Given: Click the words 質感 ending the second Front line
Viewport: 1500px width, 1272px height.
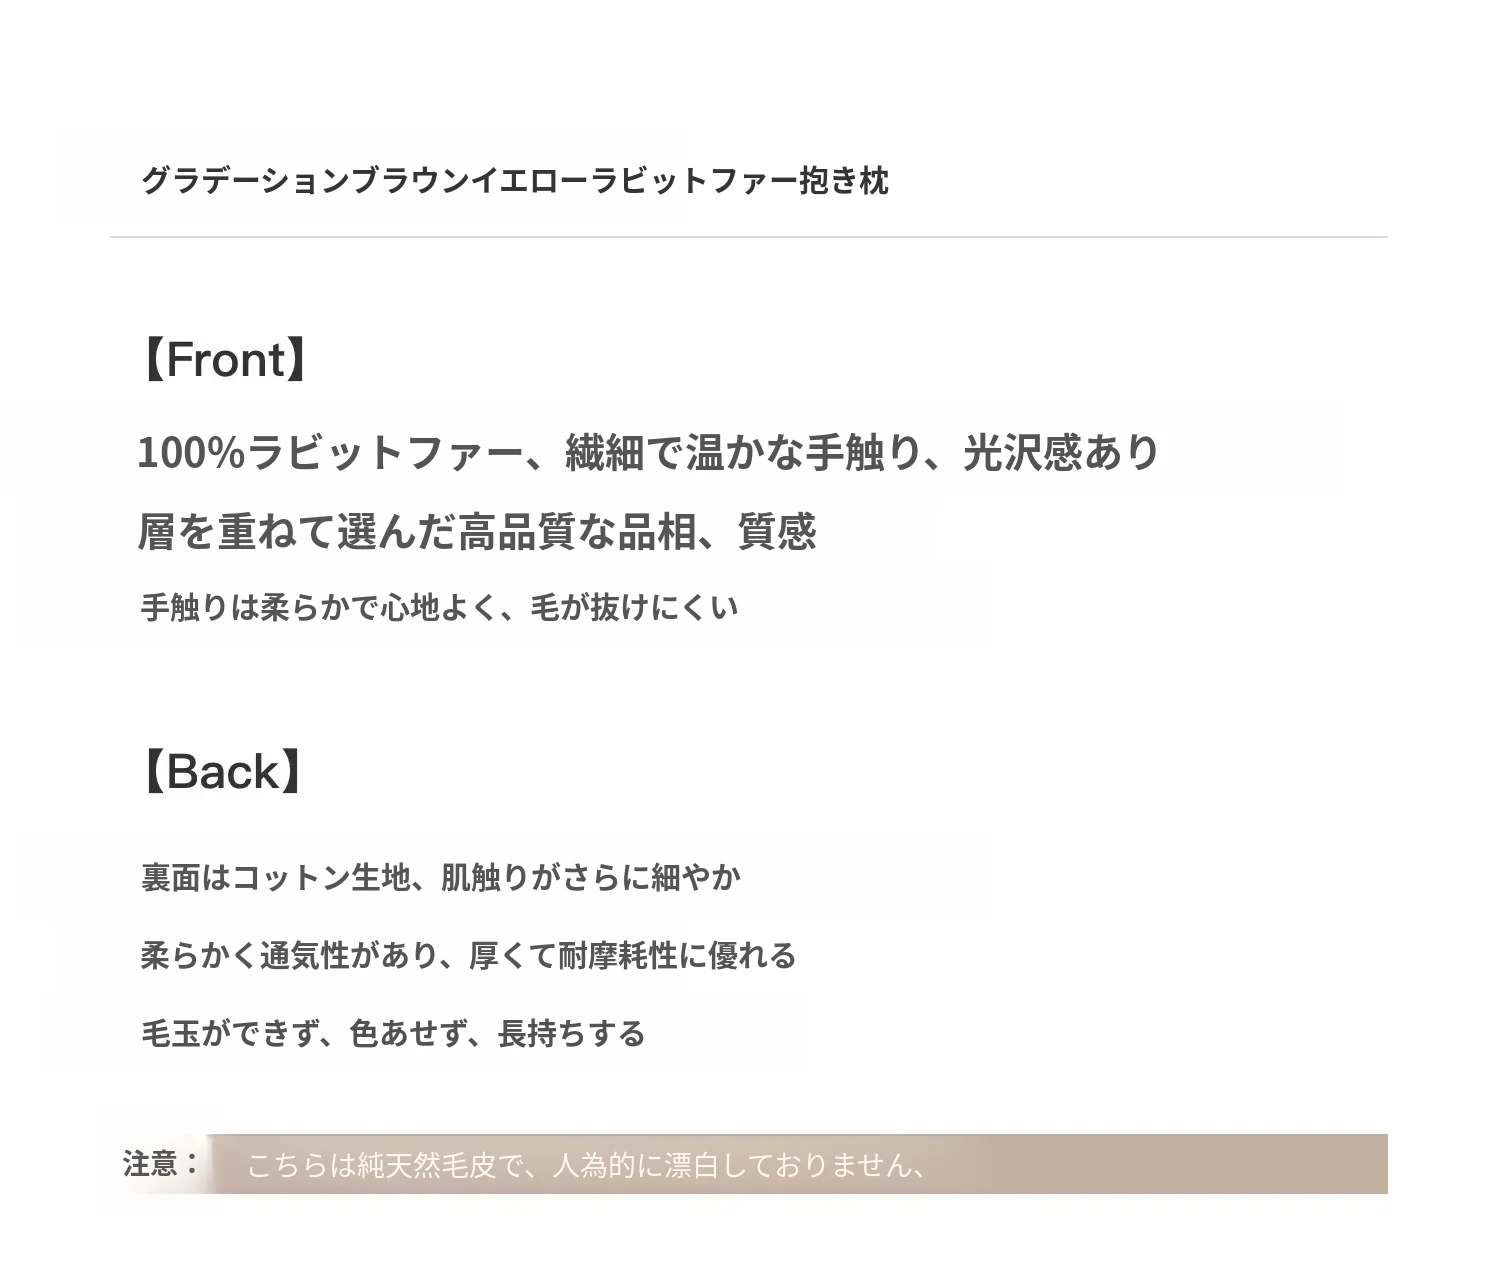Looking at the screenshot, I should [x=777, y=532].
